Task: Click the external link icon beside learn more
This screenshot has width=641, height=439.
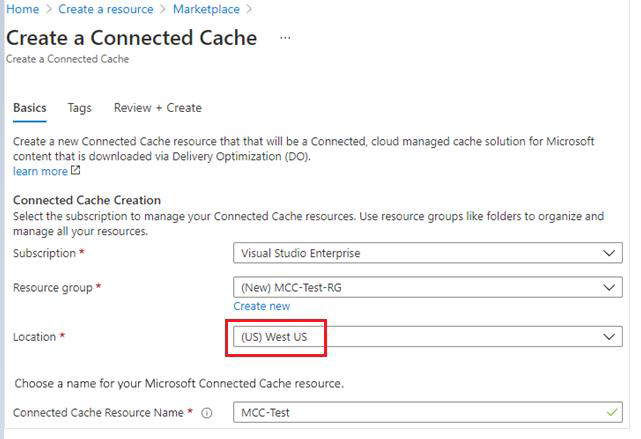Action: 76,171
